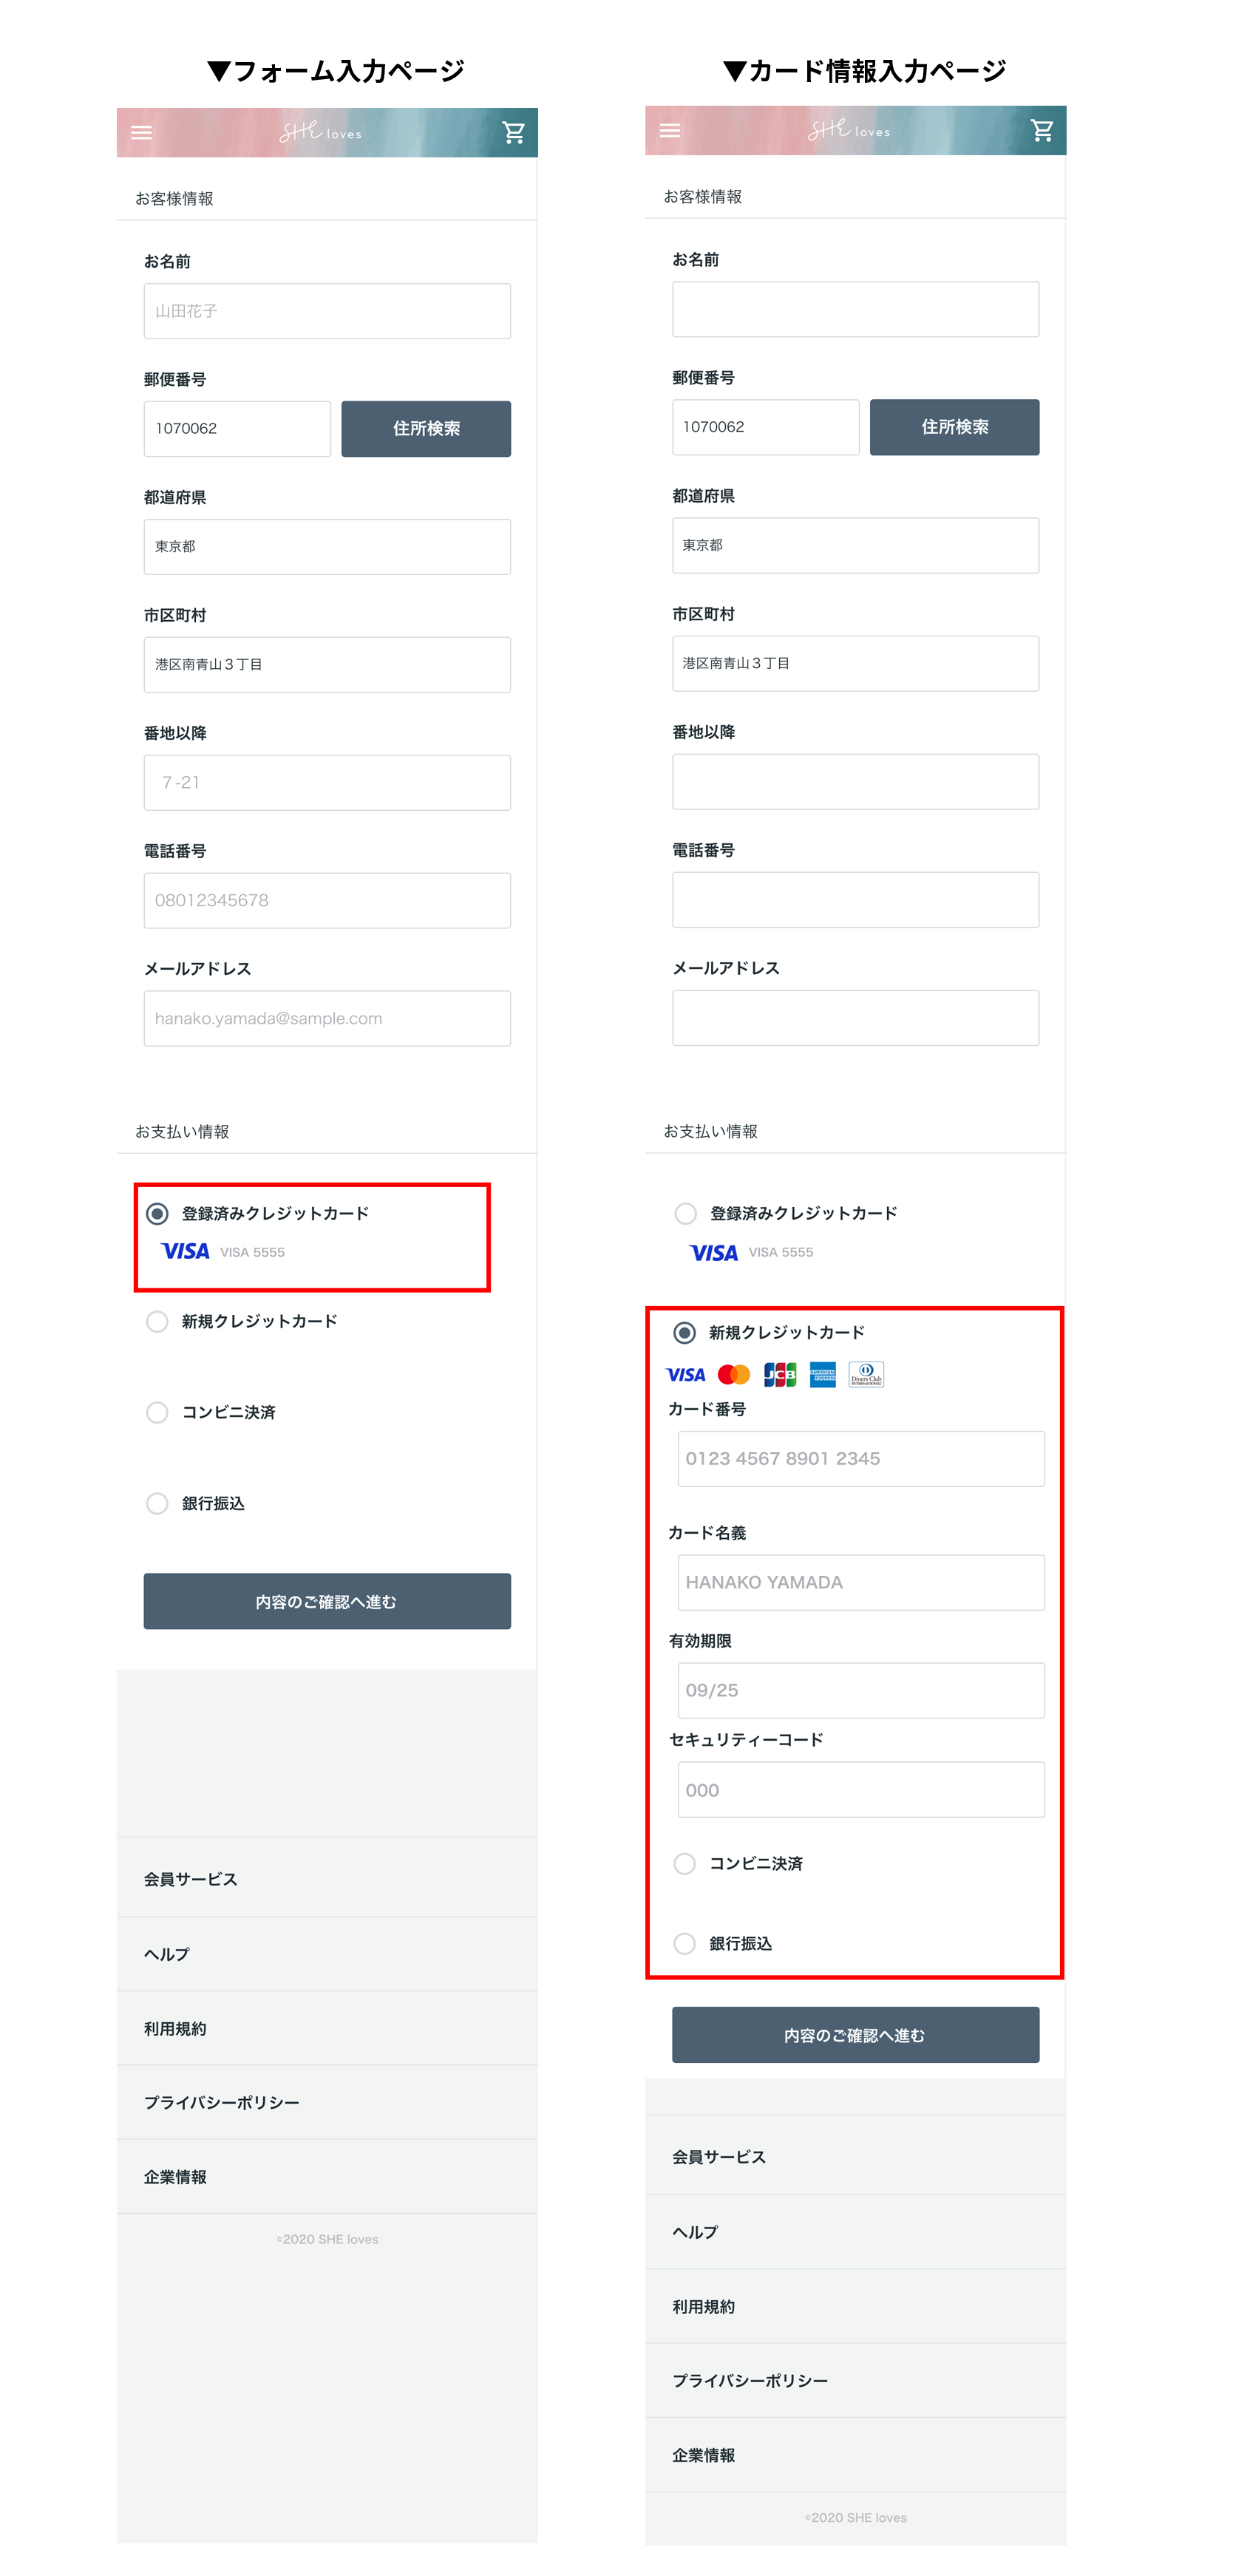The height and width of the screenshot is (2567, 1250).
Task: Open プライバシーポリシー in card info page footer
Action: coord(749,2380)
